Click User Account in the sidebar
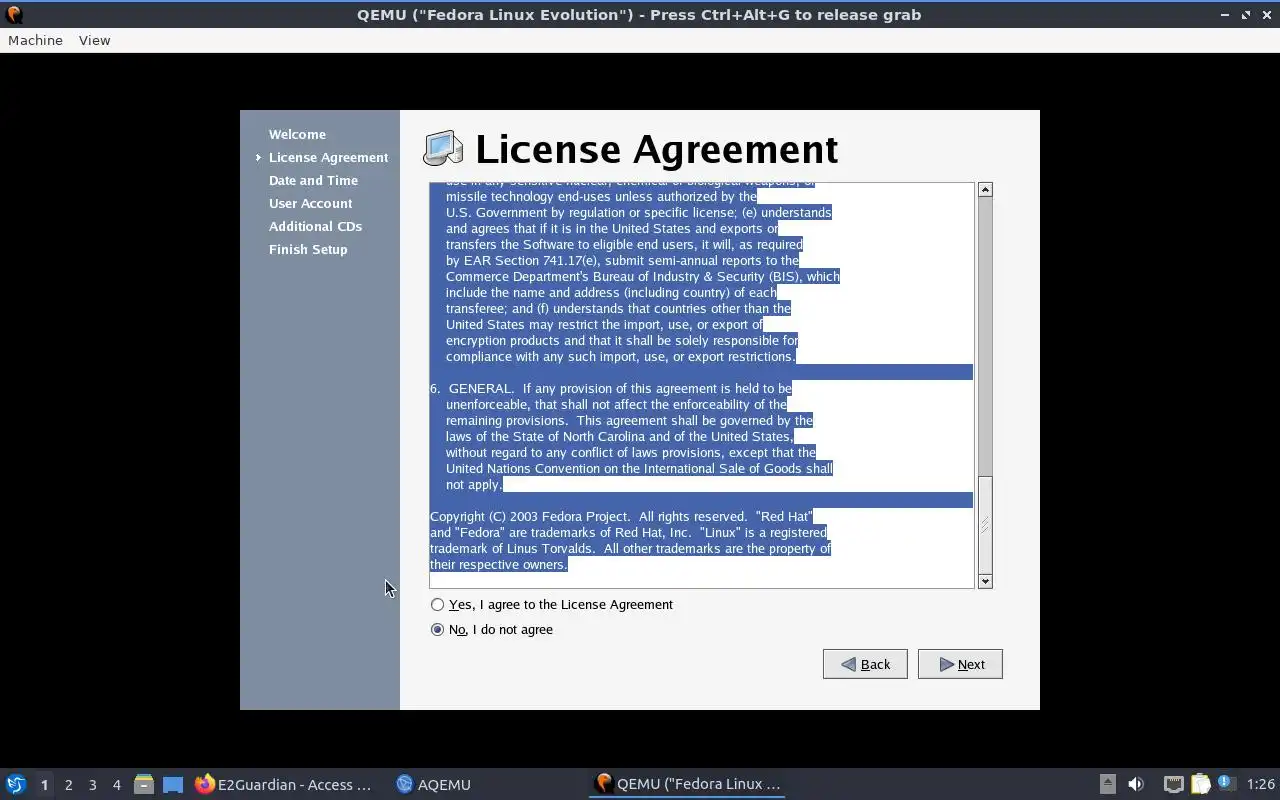Viewport: 1280px width, 800px height. [310, 203]
